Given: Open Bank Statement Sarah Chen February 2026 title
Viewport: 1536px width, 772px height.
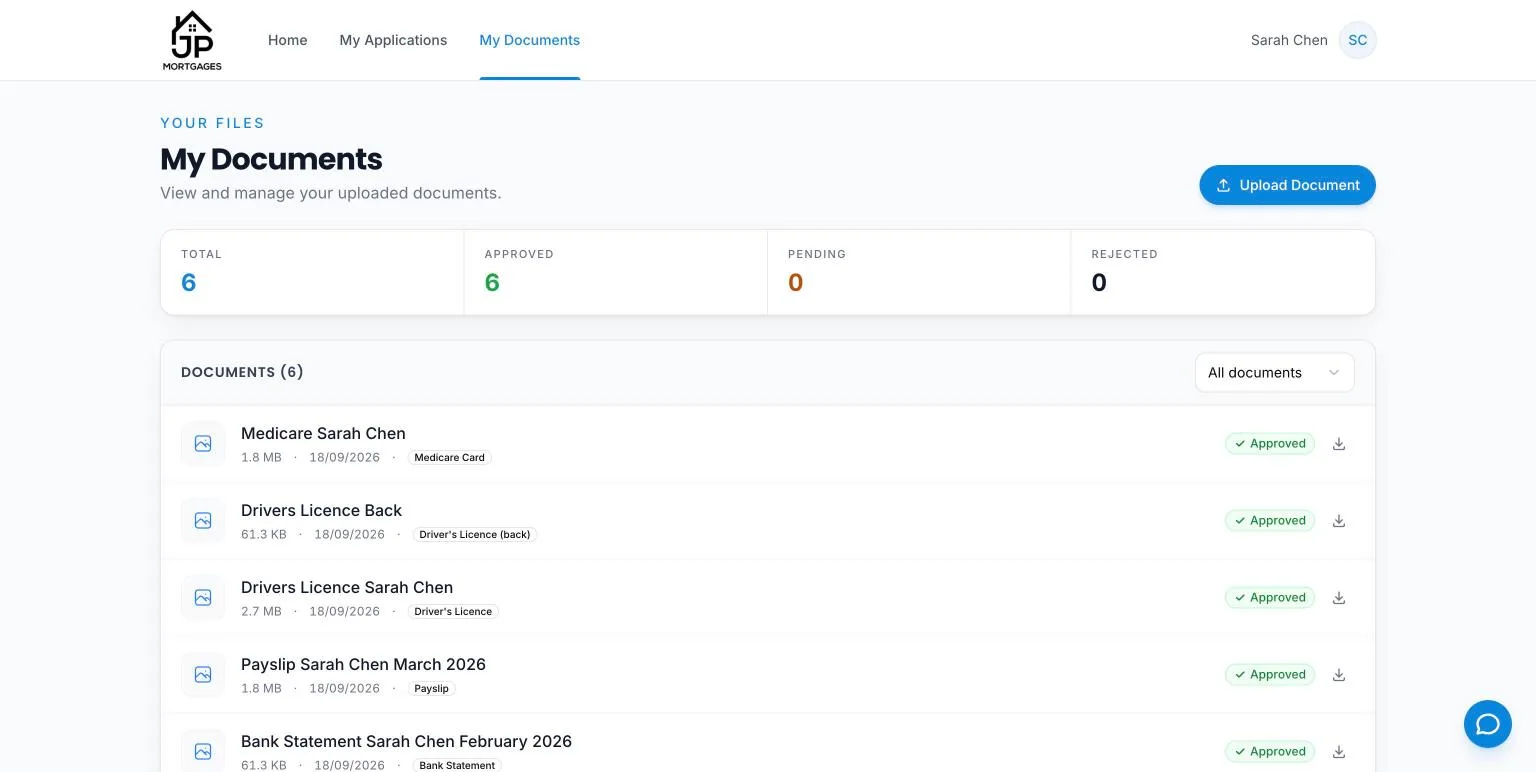Looking at the screenshot, I should coord(406,742).
